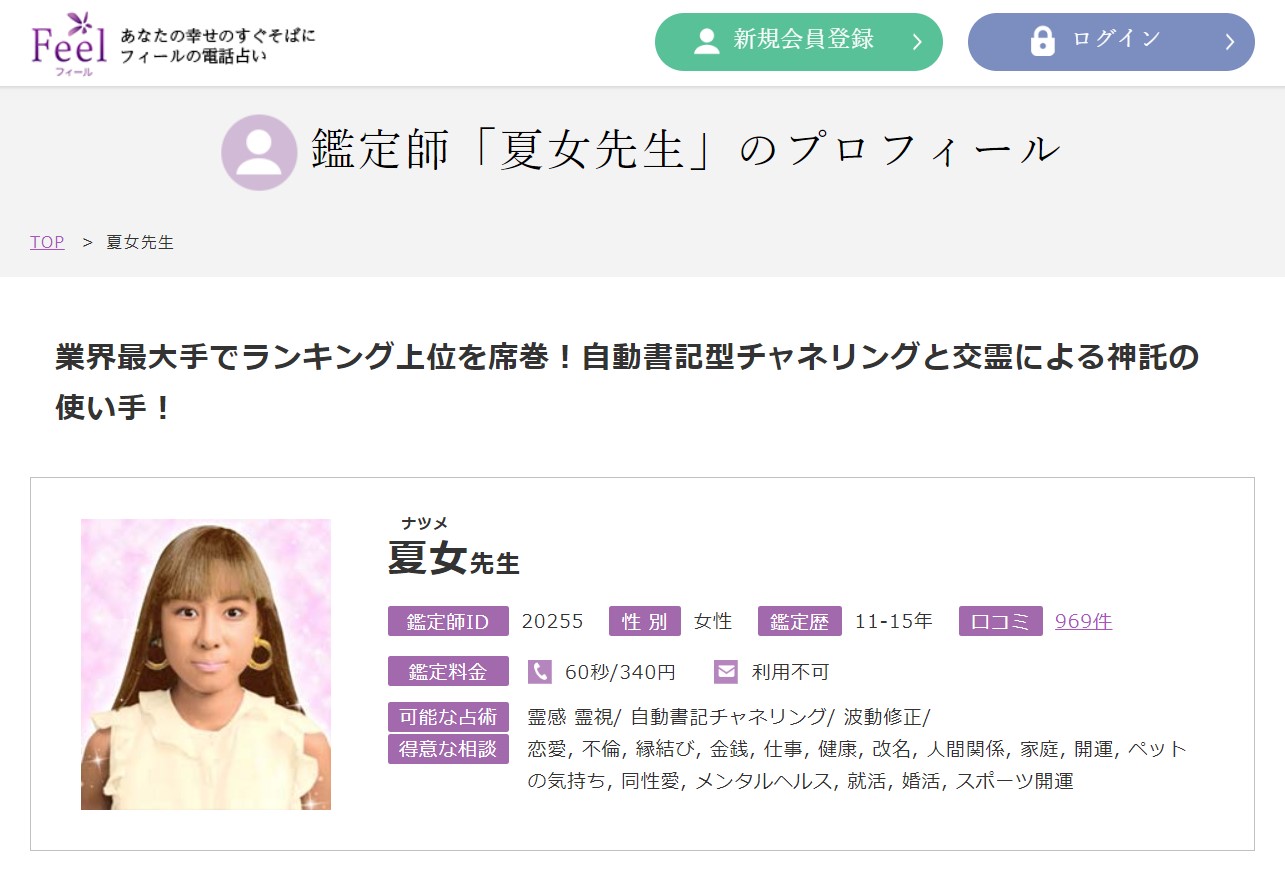Viewport: 1285px width, 873px height.
Task: Go to the TOP breadcrumb link
Action: (47, 242)
